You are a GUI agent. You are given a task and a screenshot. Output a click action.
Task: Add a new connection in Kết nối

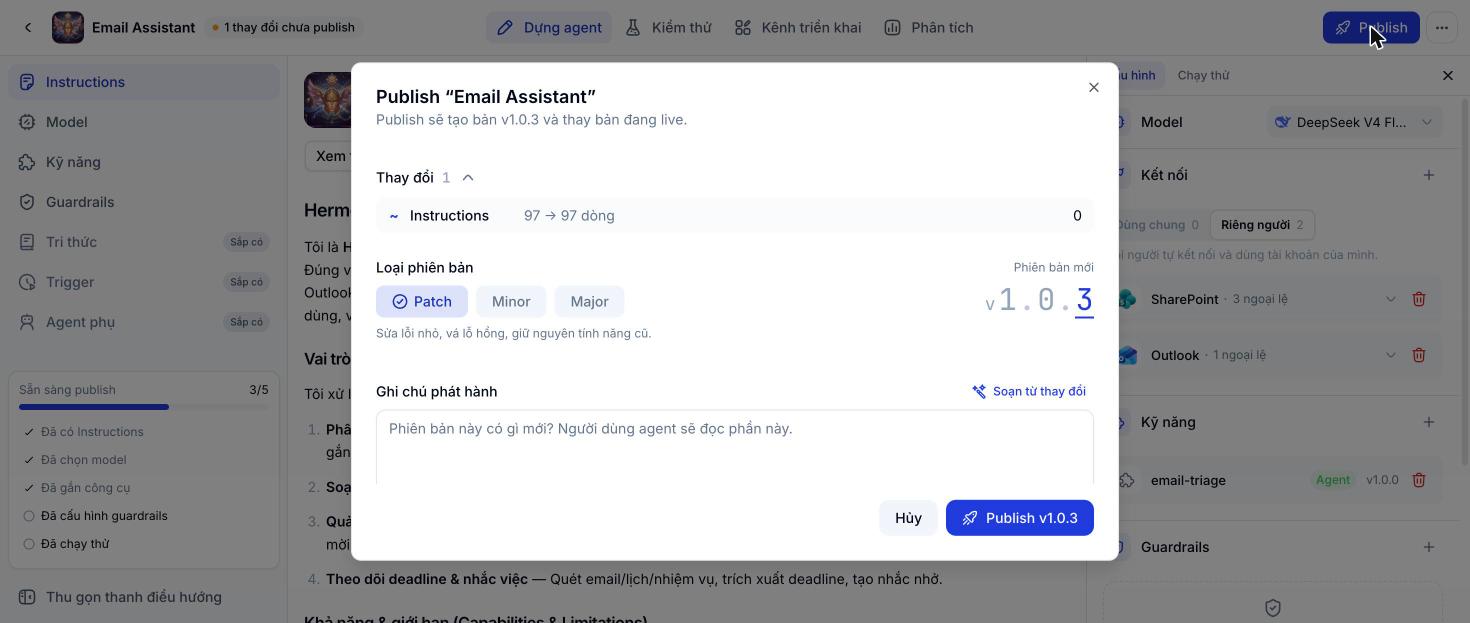[1428, 175]
